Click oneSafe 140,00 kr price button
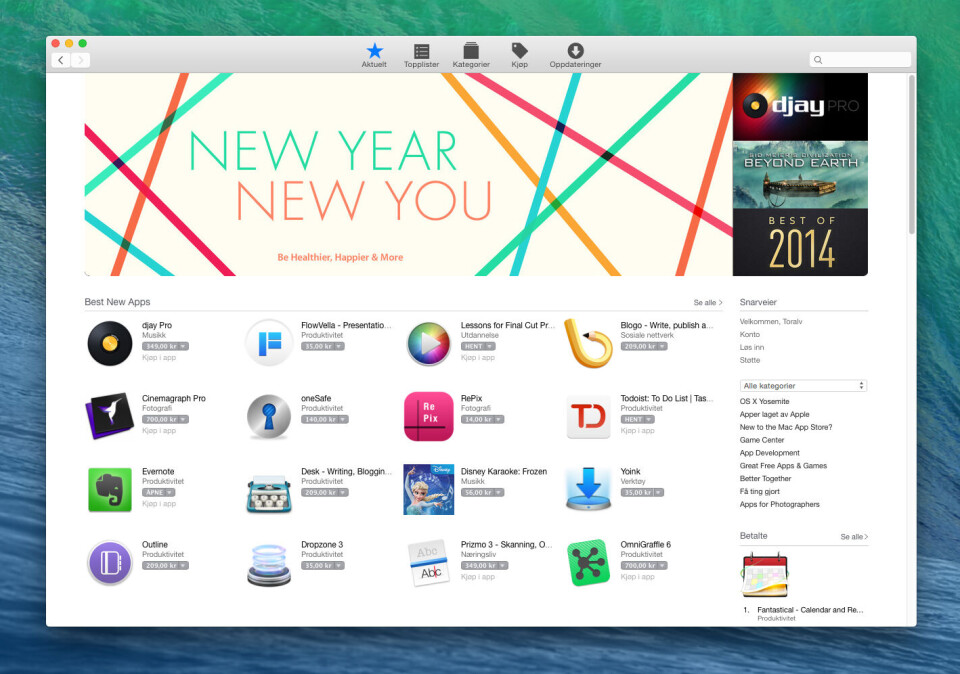 (x=324, y=419)
